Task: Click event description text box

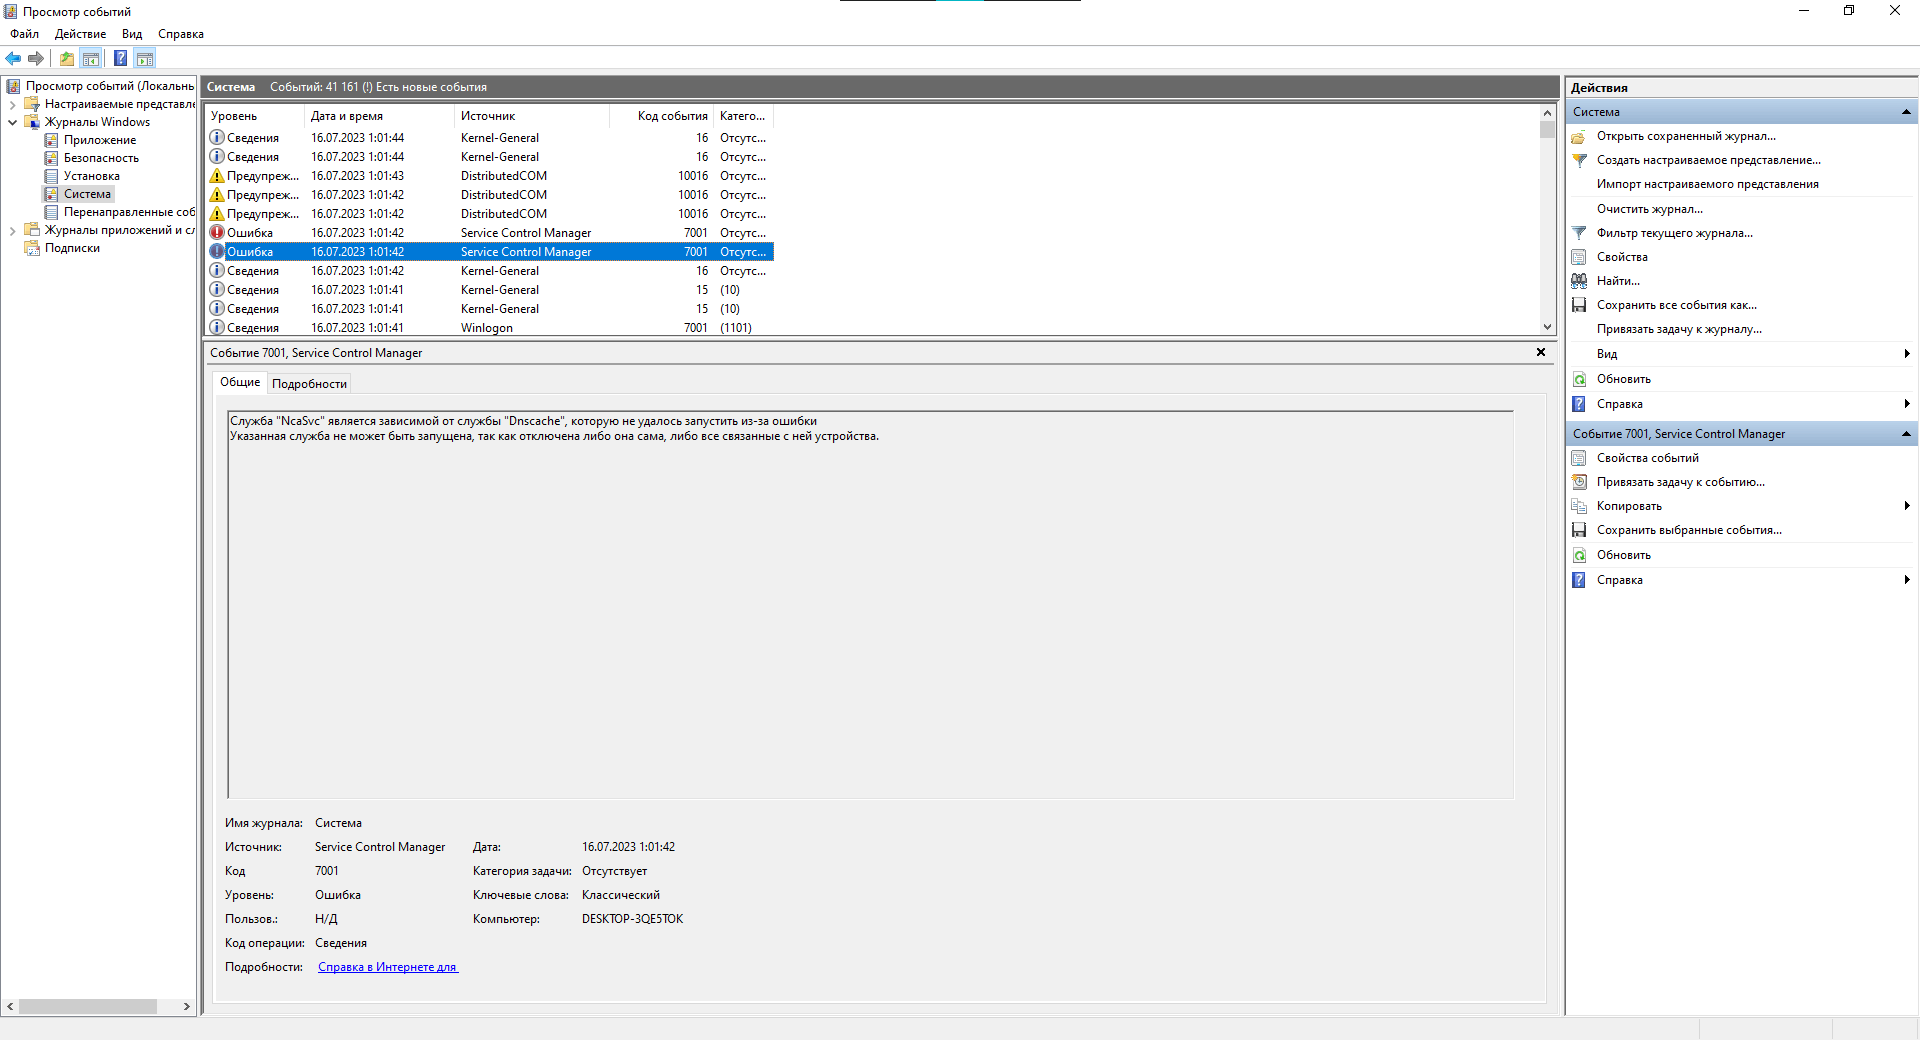Action: pyautogui.click(x=870, y=604)
